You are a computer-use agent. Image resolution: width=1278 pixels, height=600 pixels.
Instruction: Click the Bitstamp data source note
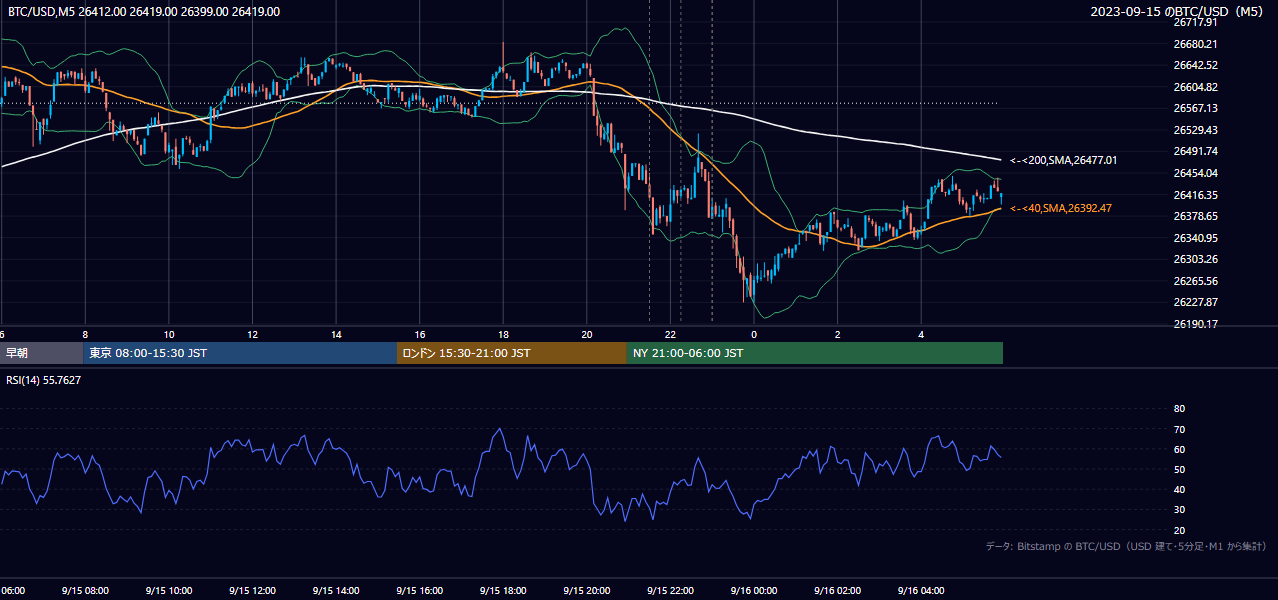pyautogui.click(x=1126, y=546)
